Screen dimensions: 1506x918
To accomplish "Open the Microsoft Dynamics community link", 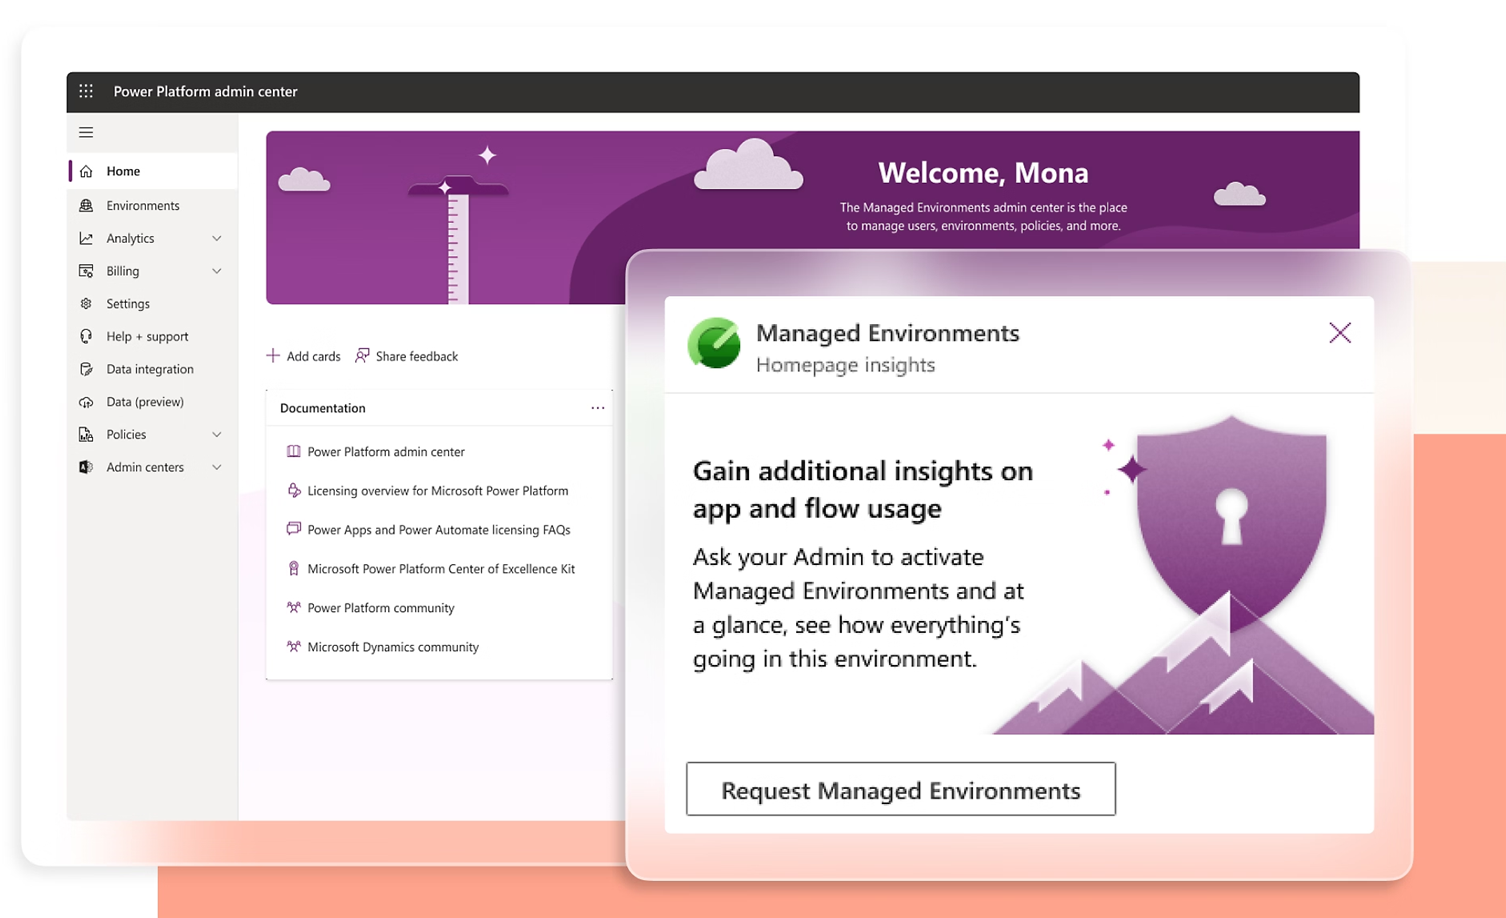I will click(x=393, y=646).
